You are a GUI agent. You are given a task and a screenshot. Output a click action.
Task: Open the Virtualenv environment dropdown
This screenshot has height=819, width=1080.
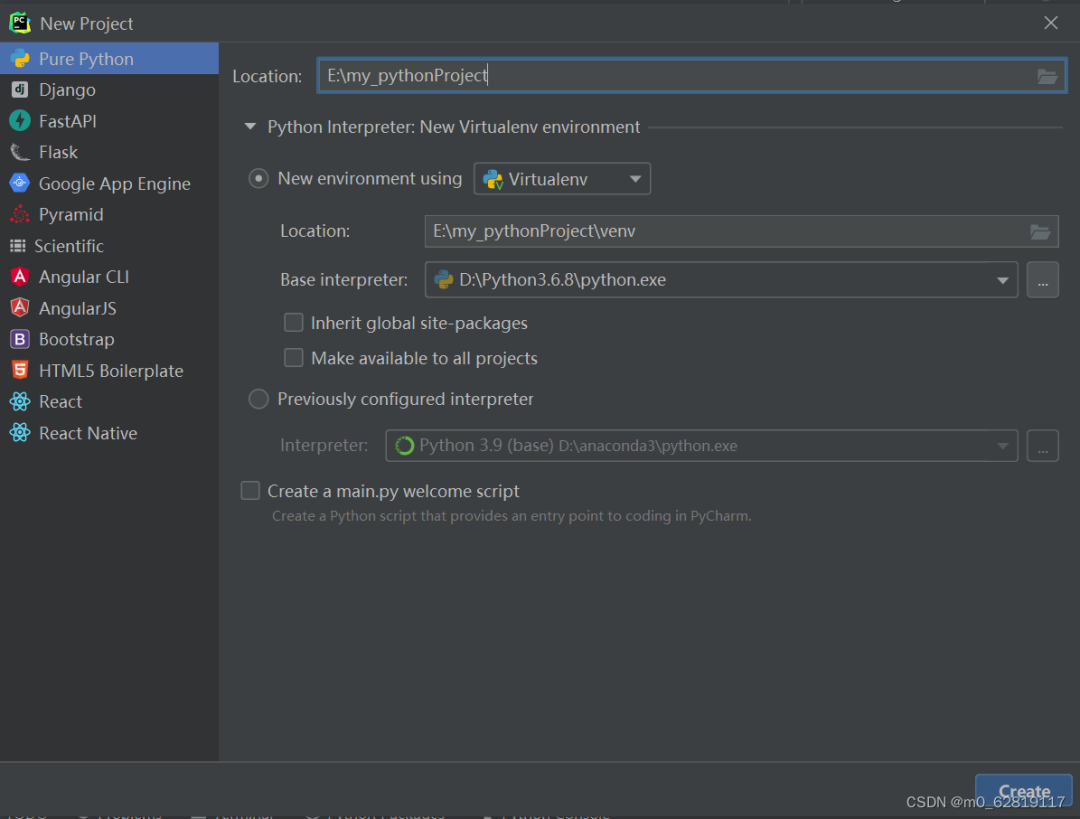coord(562,179)
